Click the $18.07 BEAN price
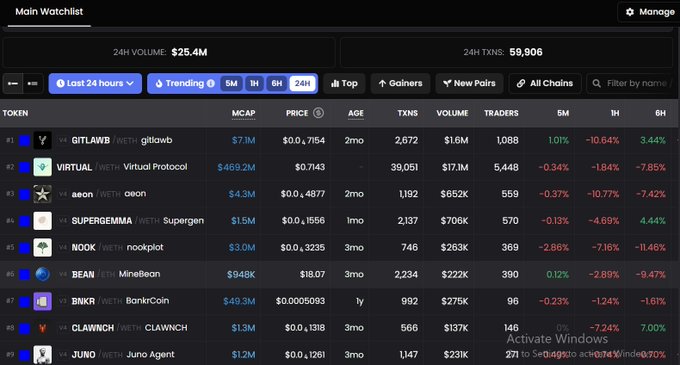This screenshot has height=365, width=680. click(312, 274)
